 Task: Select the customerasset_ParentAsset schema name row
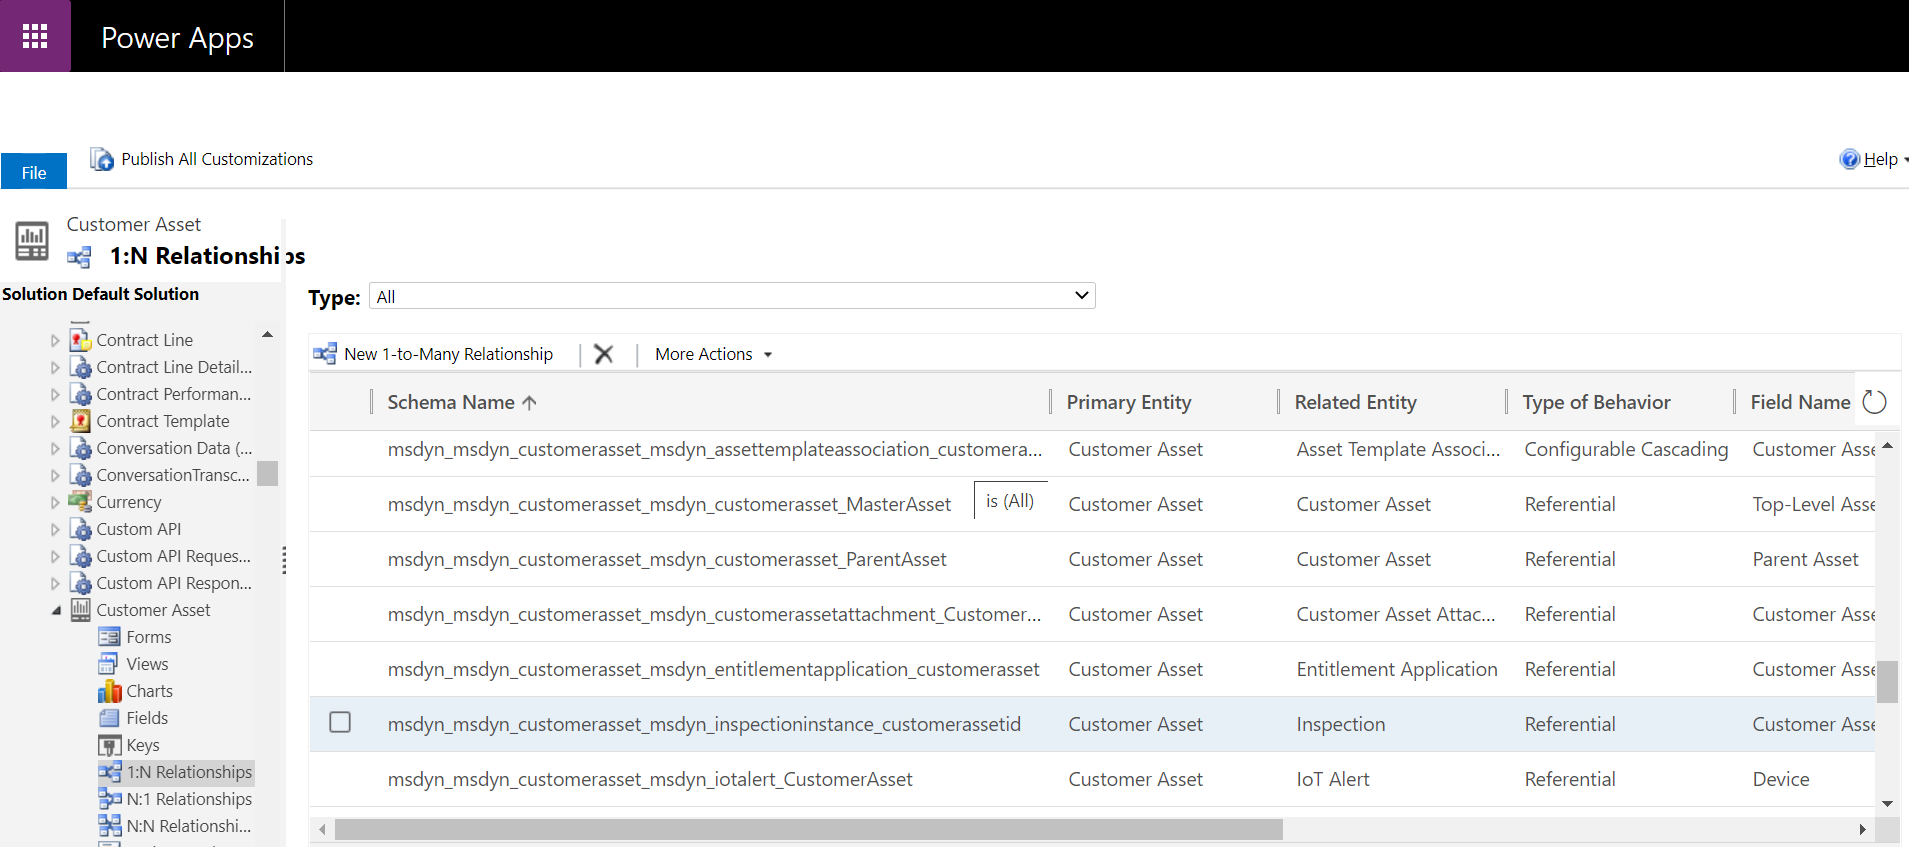point(666,559)
